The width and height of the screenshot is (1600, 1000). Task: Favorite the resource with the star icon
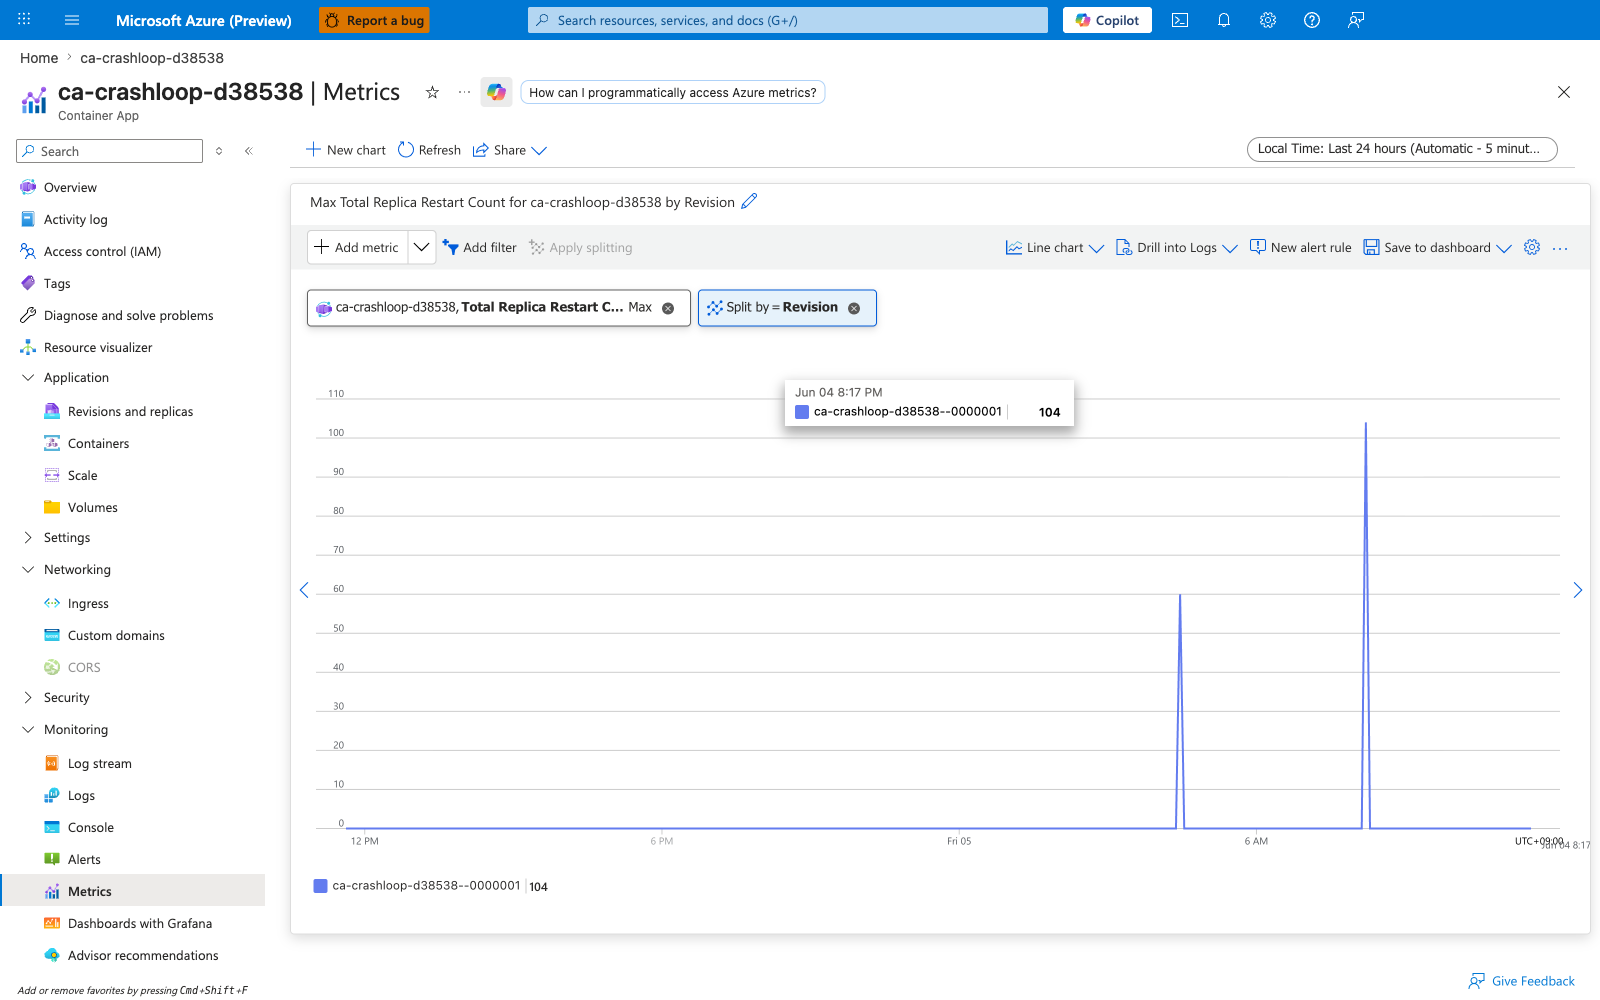click(x=432, y=92)
